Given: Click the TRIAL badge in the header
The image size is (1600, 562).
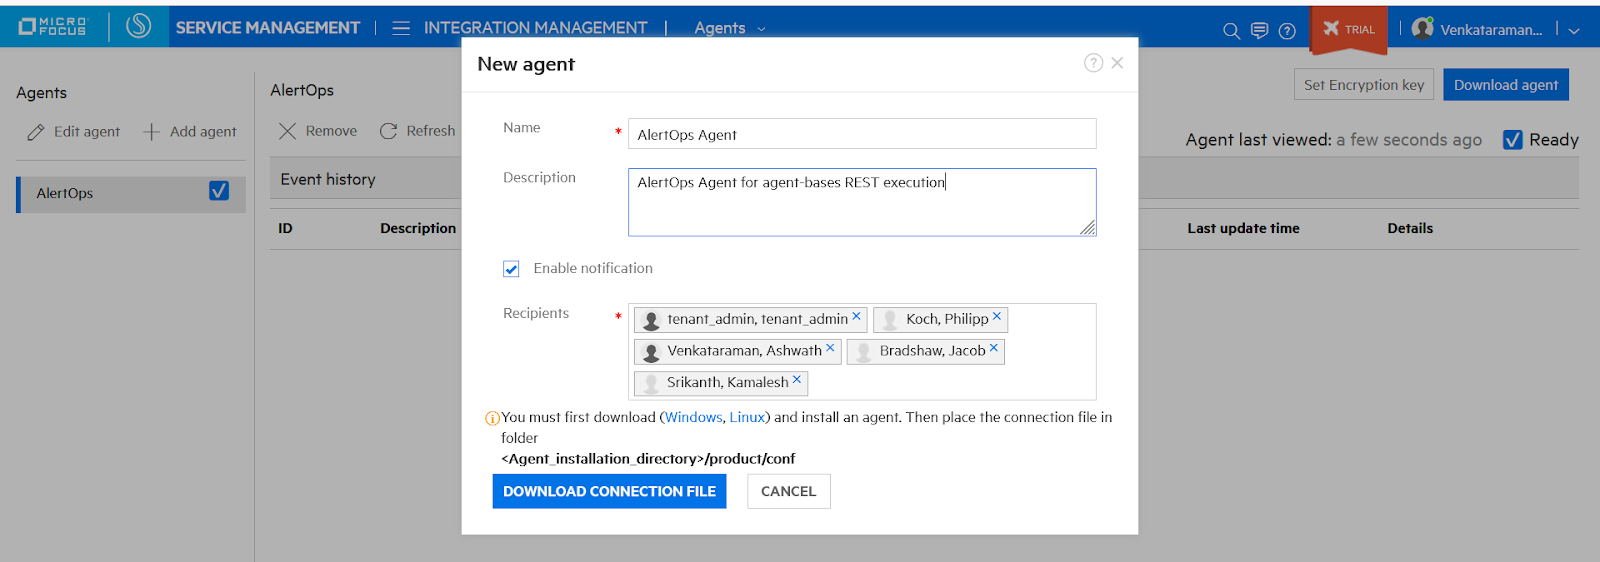Looking at the screenshot, I should (1348, 29).
